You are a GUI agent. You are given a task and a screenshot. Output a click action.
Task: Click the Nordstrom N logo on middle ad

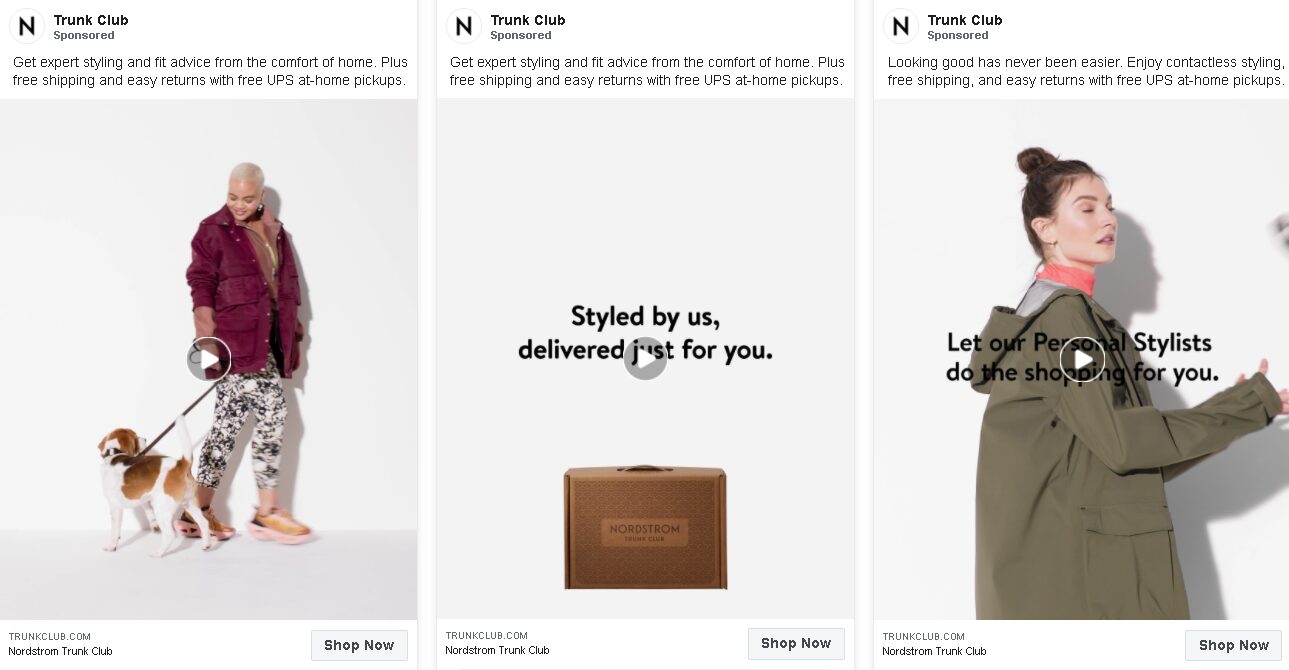[x=463, y=26]
